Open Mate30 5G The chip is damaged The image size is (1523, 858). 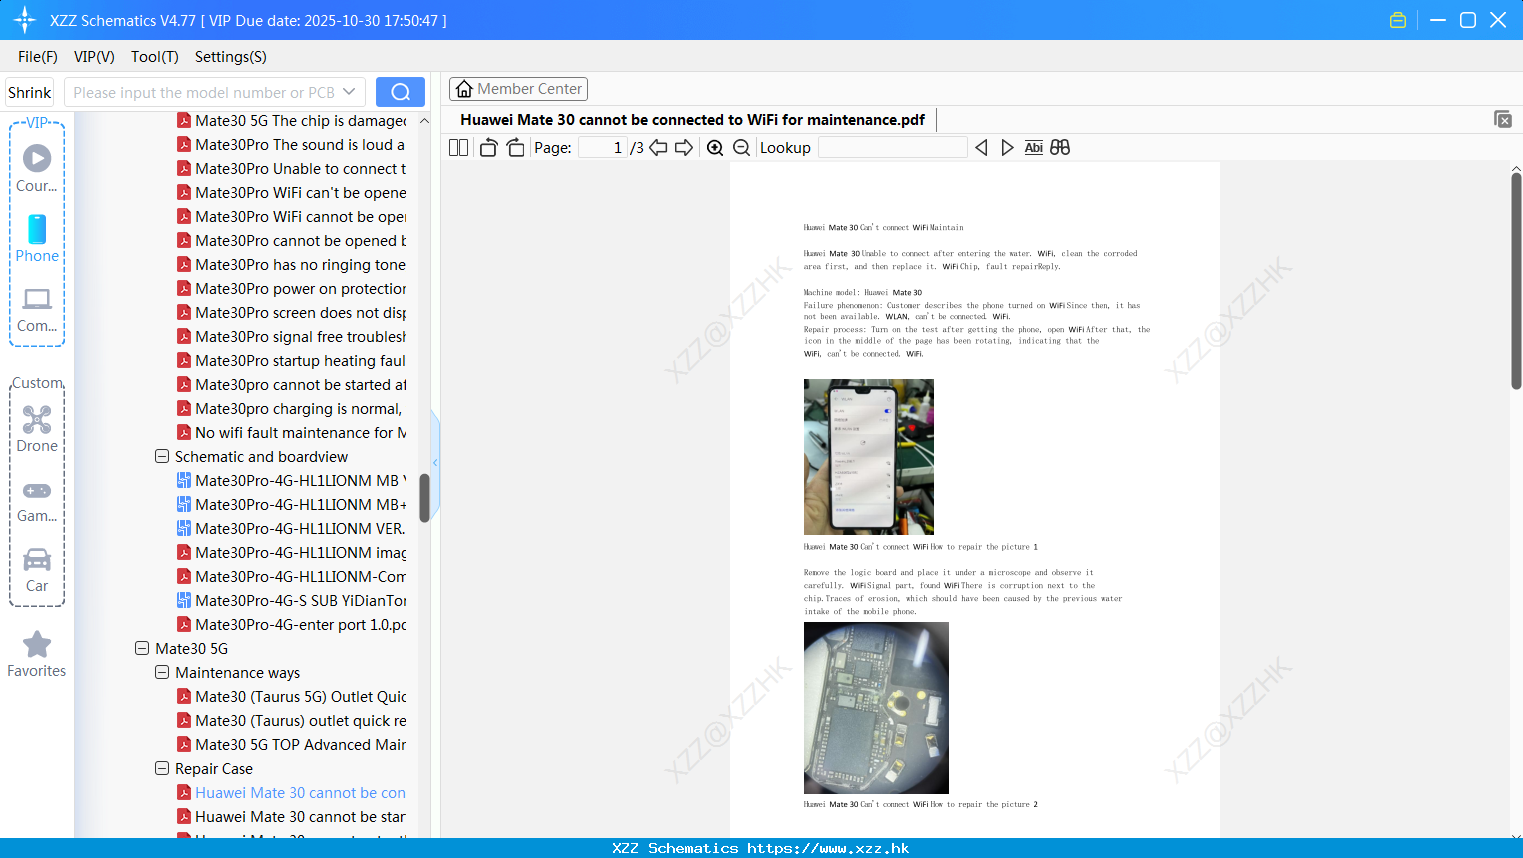(x=291, y=120)
